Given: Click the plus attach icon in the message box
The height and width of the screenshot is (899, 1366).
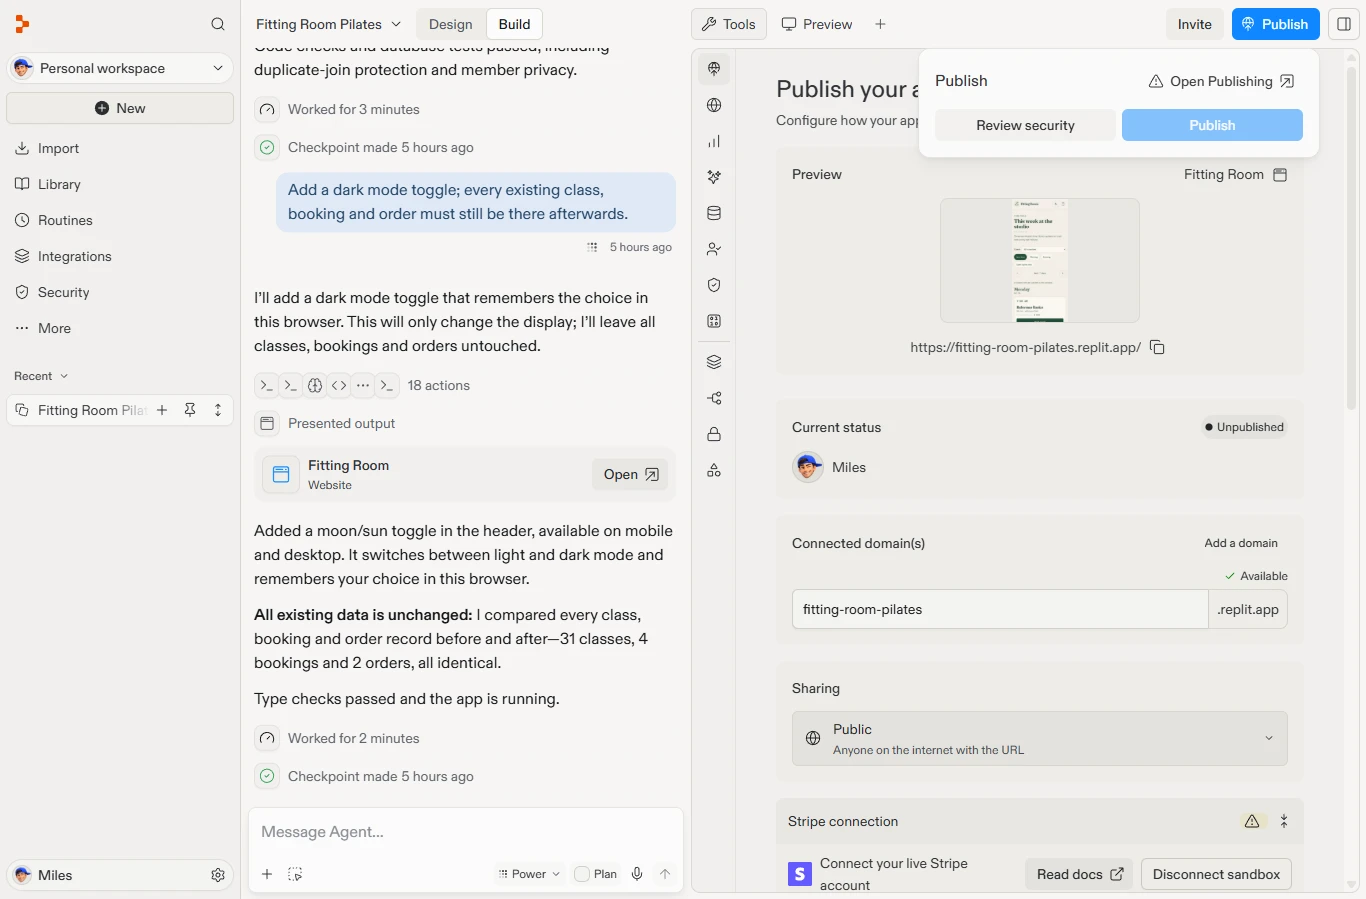Looking at the screenshot, I should [267, 874].
